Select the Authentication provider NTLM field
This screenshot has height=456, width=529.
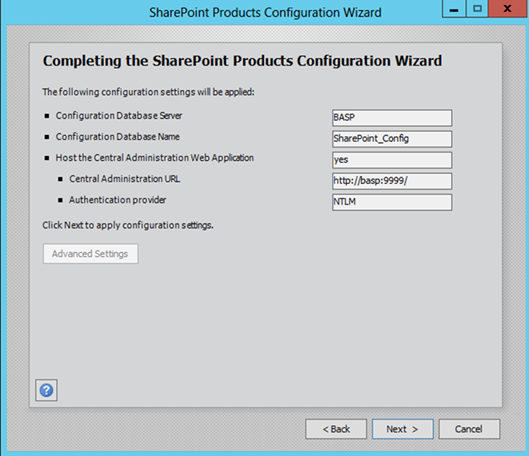pos(392,202)
